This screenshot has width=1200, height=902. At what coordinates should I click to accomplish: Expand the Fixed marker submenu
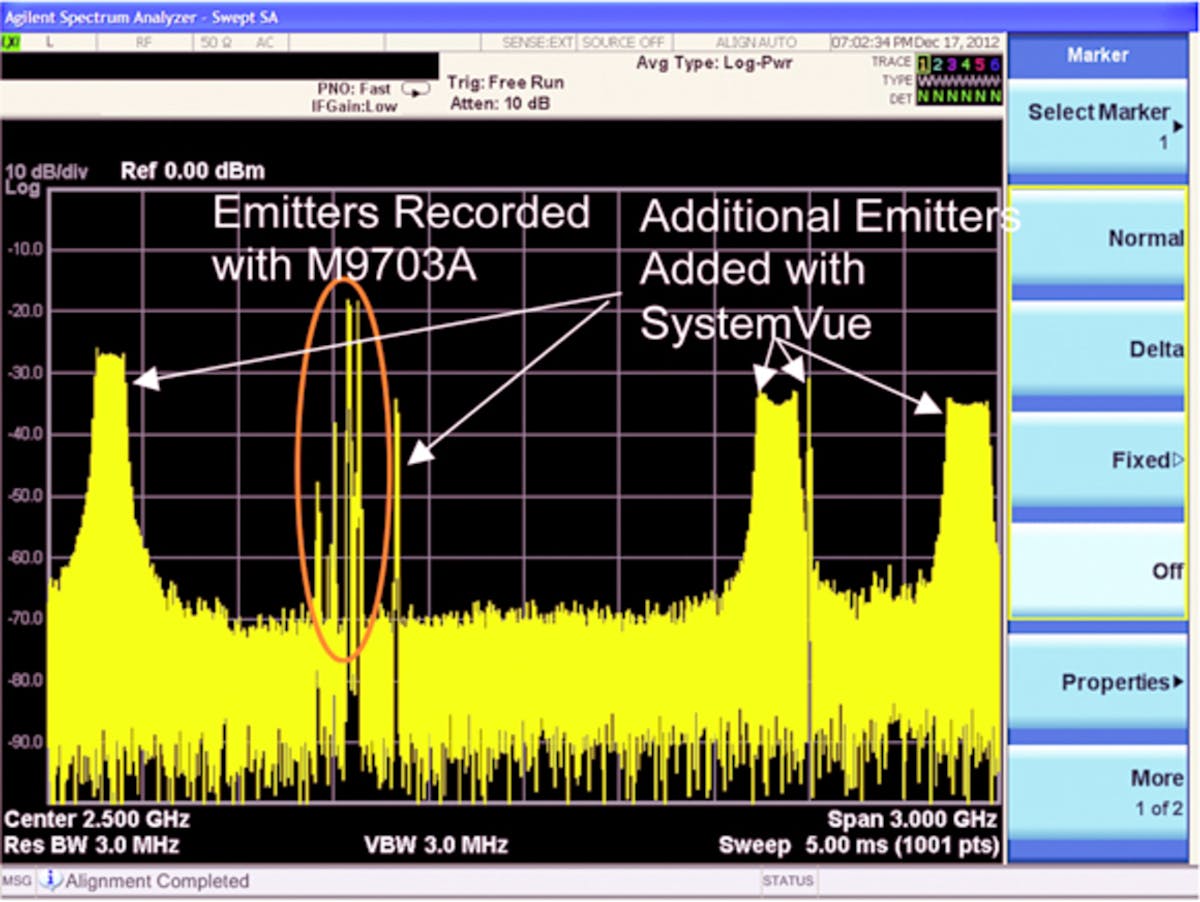[x=1097, y=459]
